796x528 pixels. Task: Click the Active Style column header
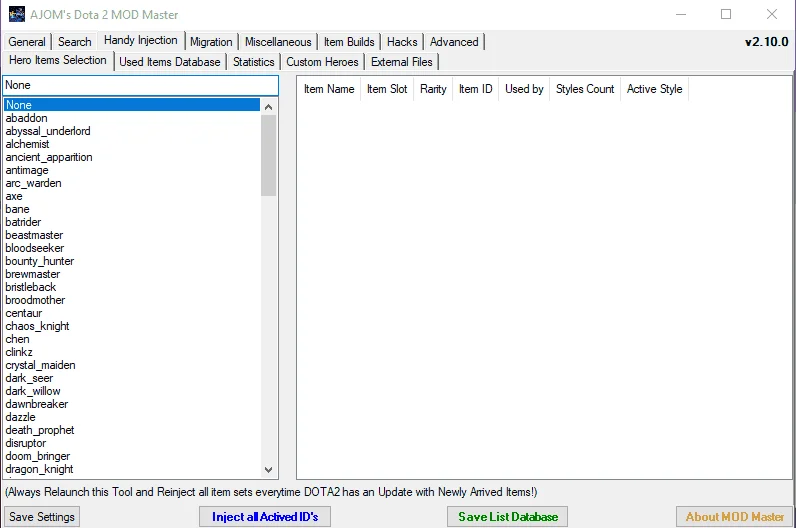654,89
